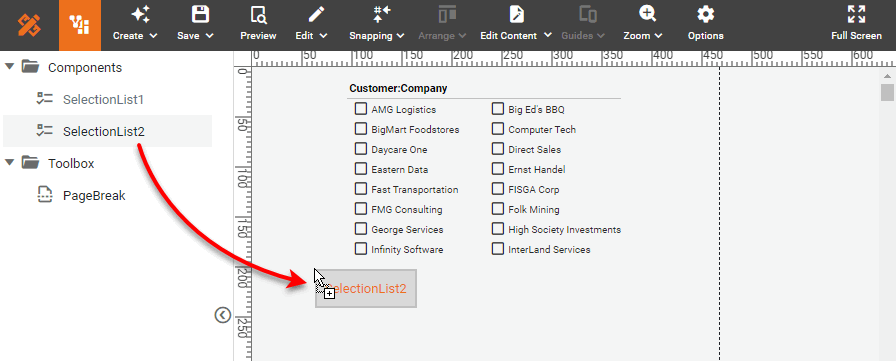Open the Snapping dropdown arrow

click(401, 35)
